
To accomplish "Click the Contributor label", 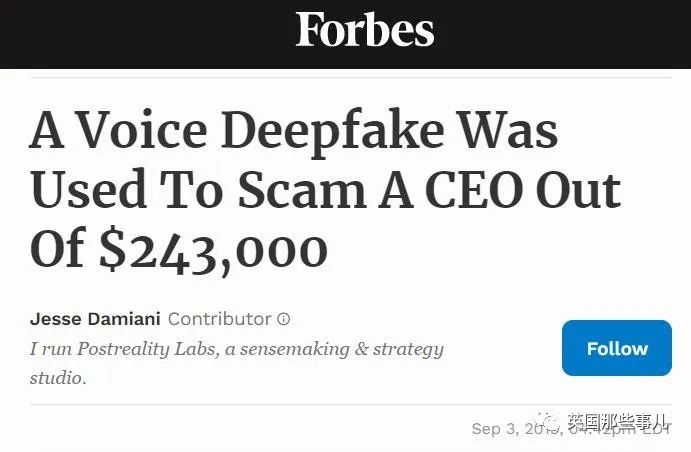I will pos(219,319).
